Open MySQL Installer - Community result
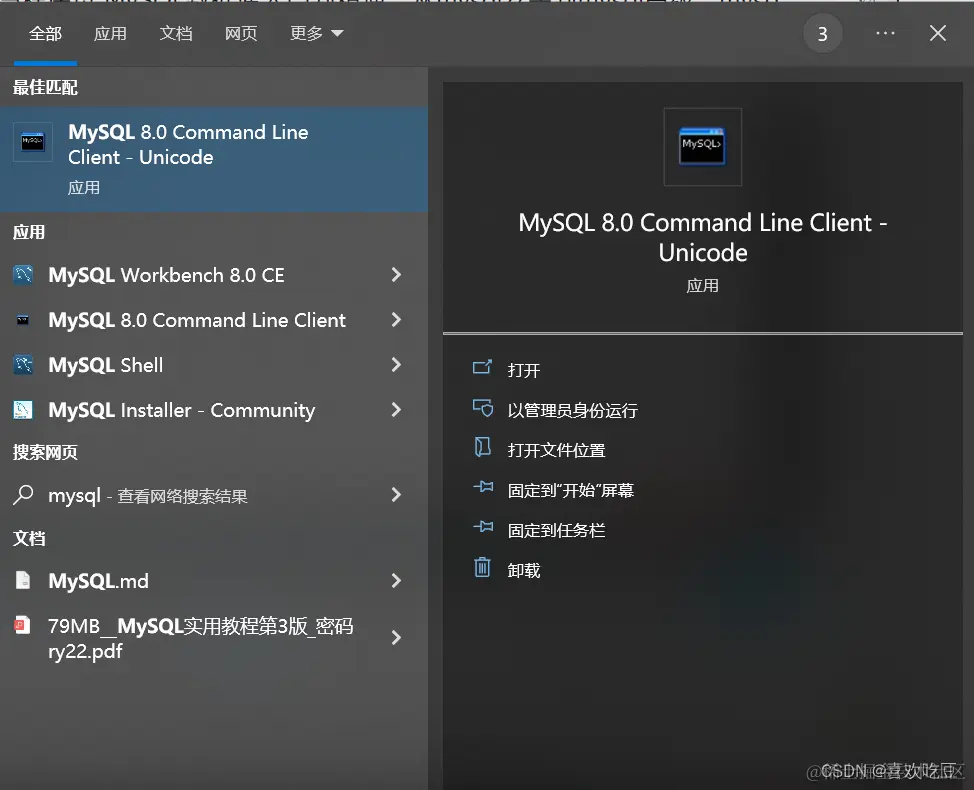This screenshot has height=790, width=974. point(214,409)
